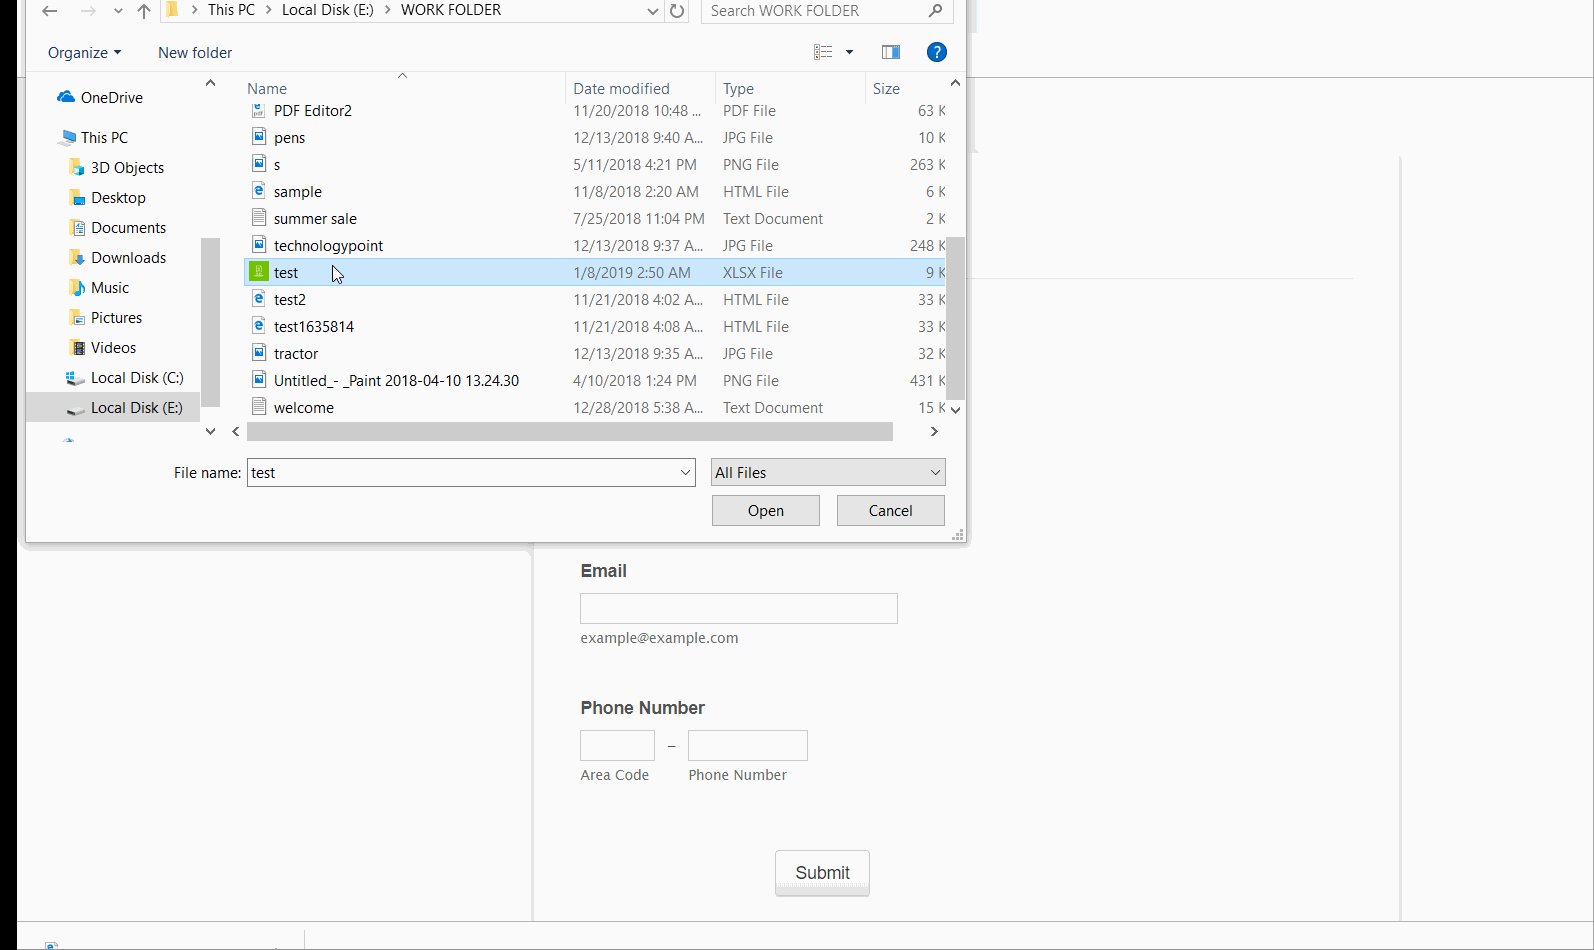
Task: Click the welcome text document icon
Action: [x=258, y=407]
